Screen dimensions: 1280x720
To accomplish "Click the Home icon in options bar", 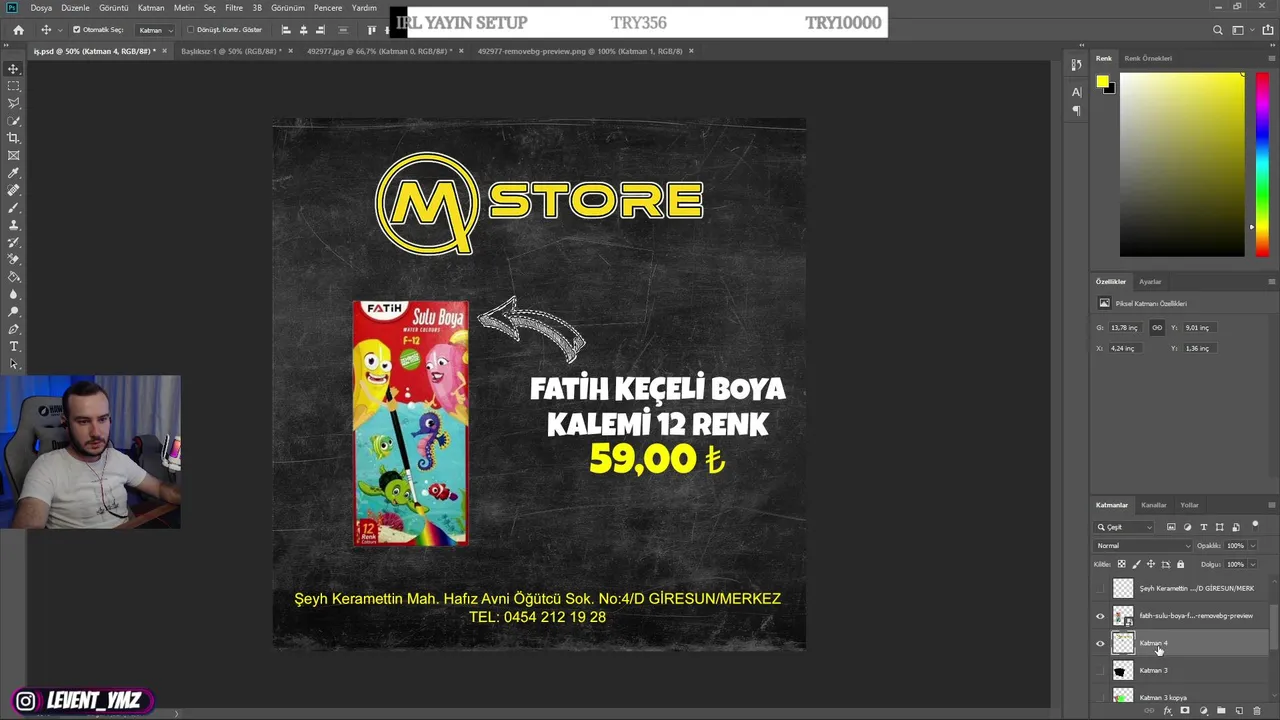I will click(18, 30).
